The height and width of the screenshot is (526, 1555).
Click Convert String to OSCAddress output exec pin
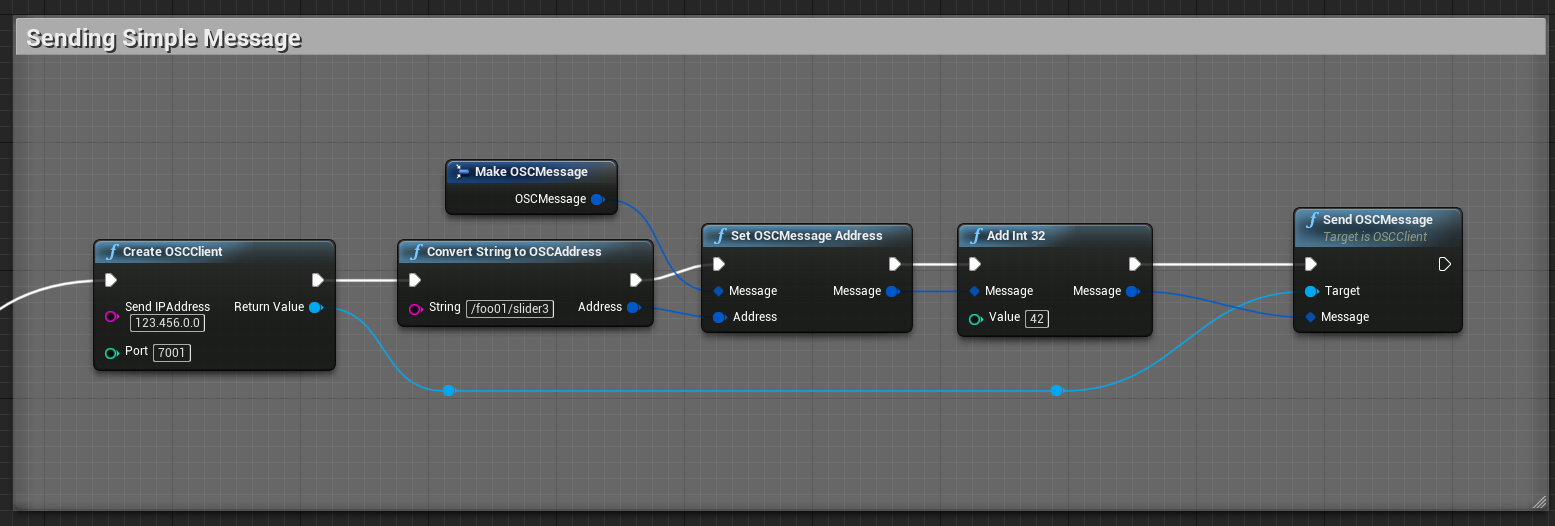(636, 280)
